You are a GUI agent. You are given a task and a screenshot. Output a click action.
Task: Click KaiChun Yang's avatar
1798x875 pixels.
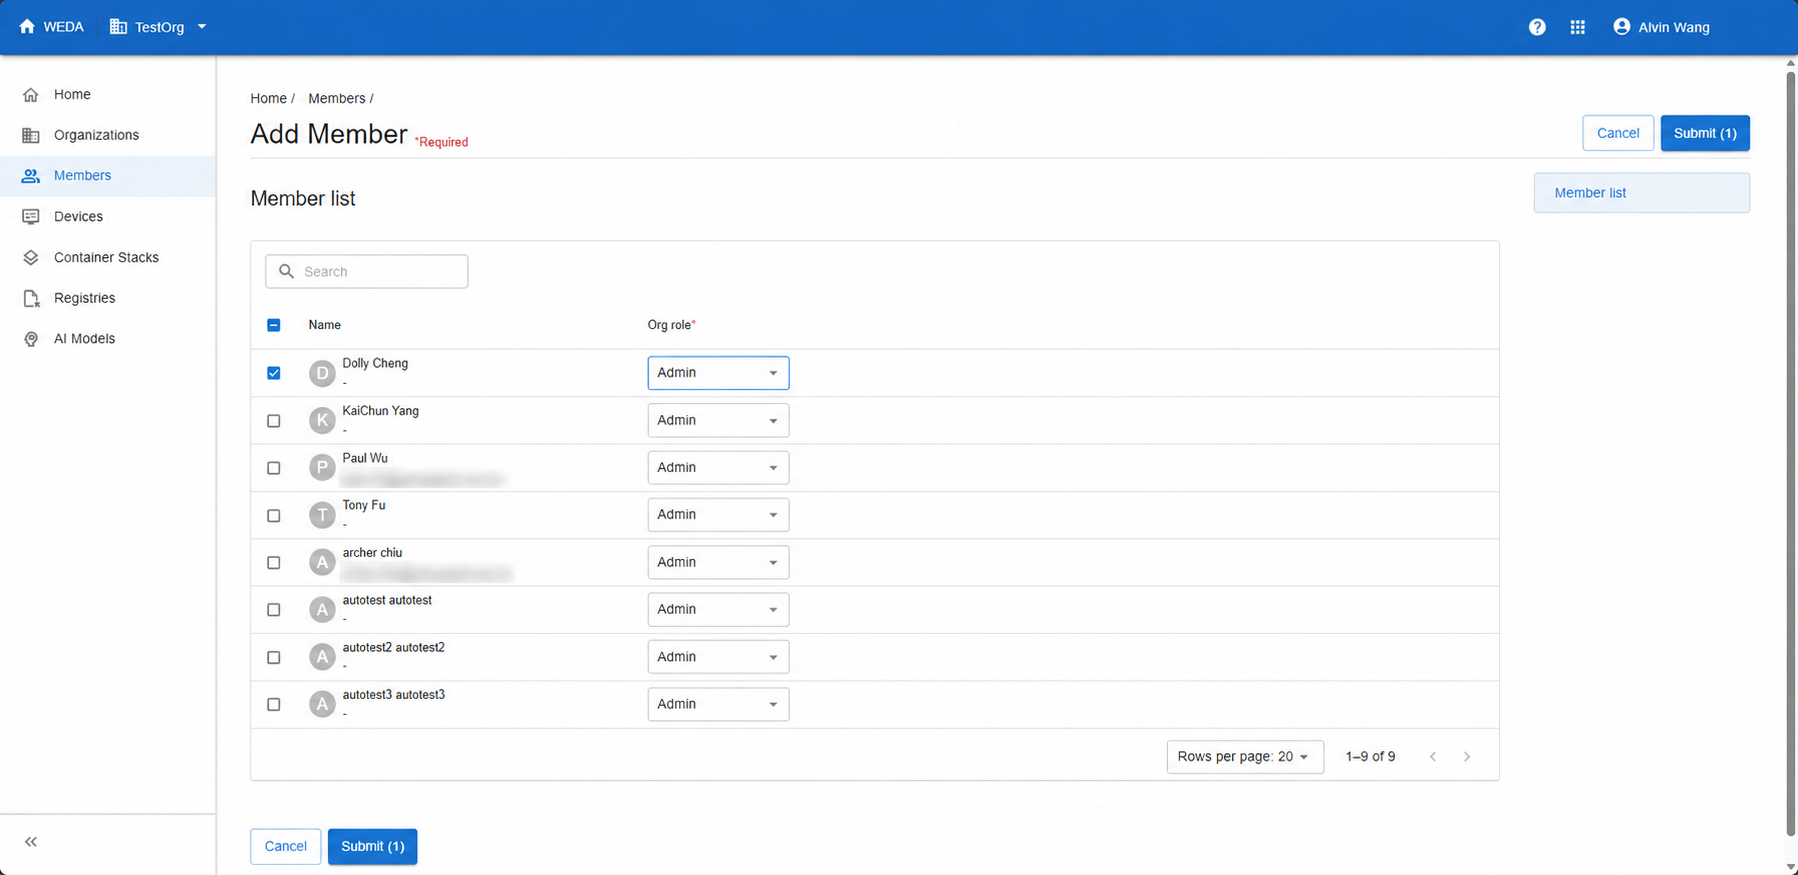point(322,420)
